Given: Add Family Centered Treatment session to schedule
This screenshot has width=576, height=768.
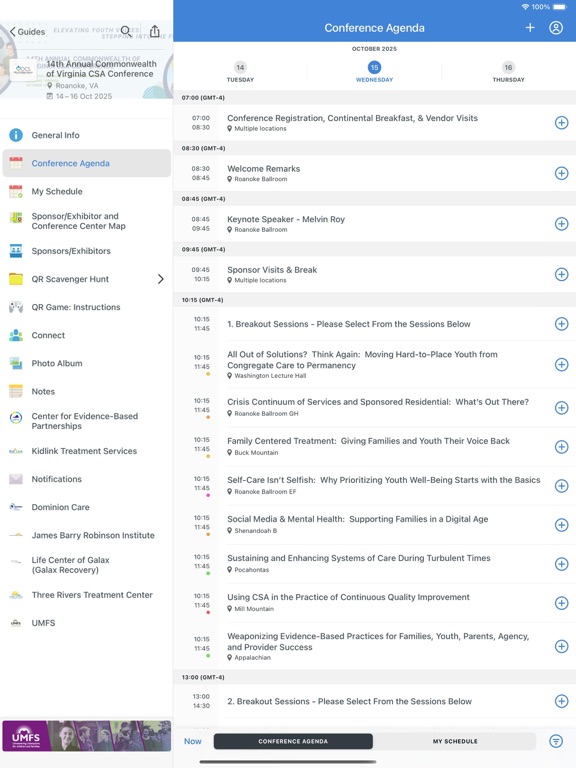Looking at the screenshot, I should [561, 447].
